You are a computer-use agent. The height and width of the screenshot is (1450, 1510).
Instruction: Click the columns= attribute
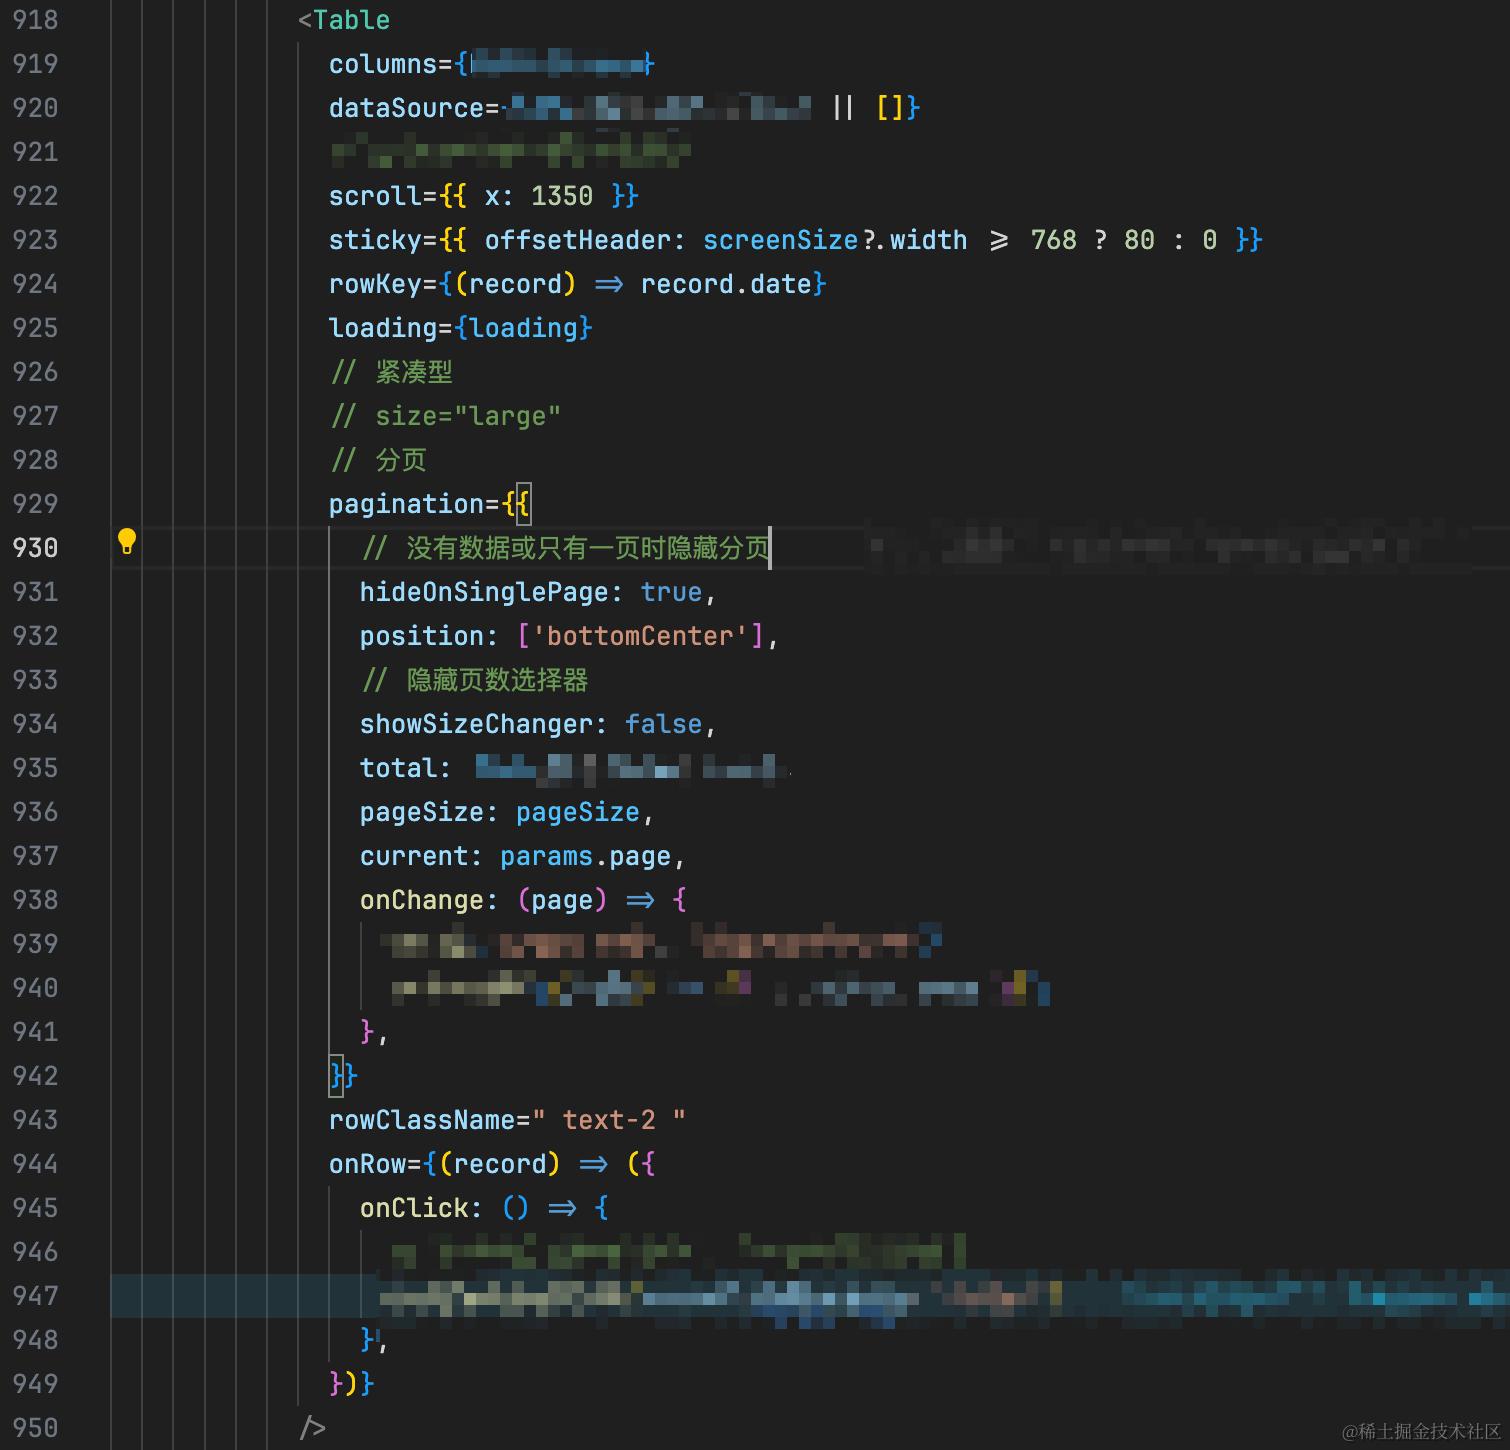coord(391,64)
